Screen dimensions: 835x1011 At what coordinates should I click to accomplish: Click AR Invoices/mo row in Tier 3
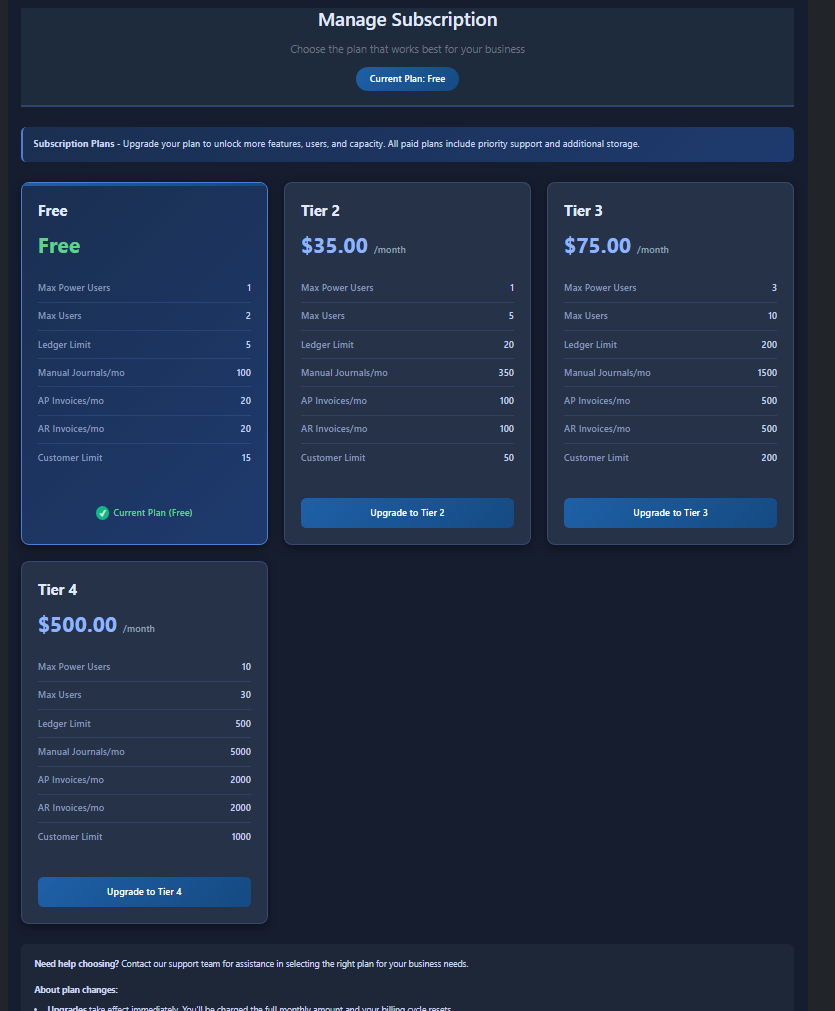click(x=671, y=429)
